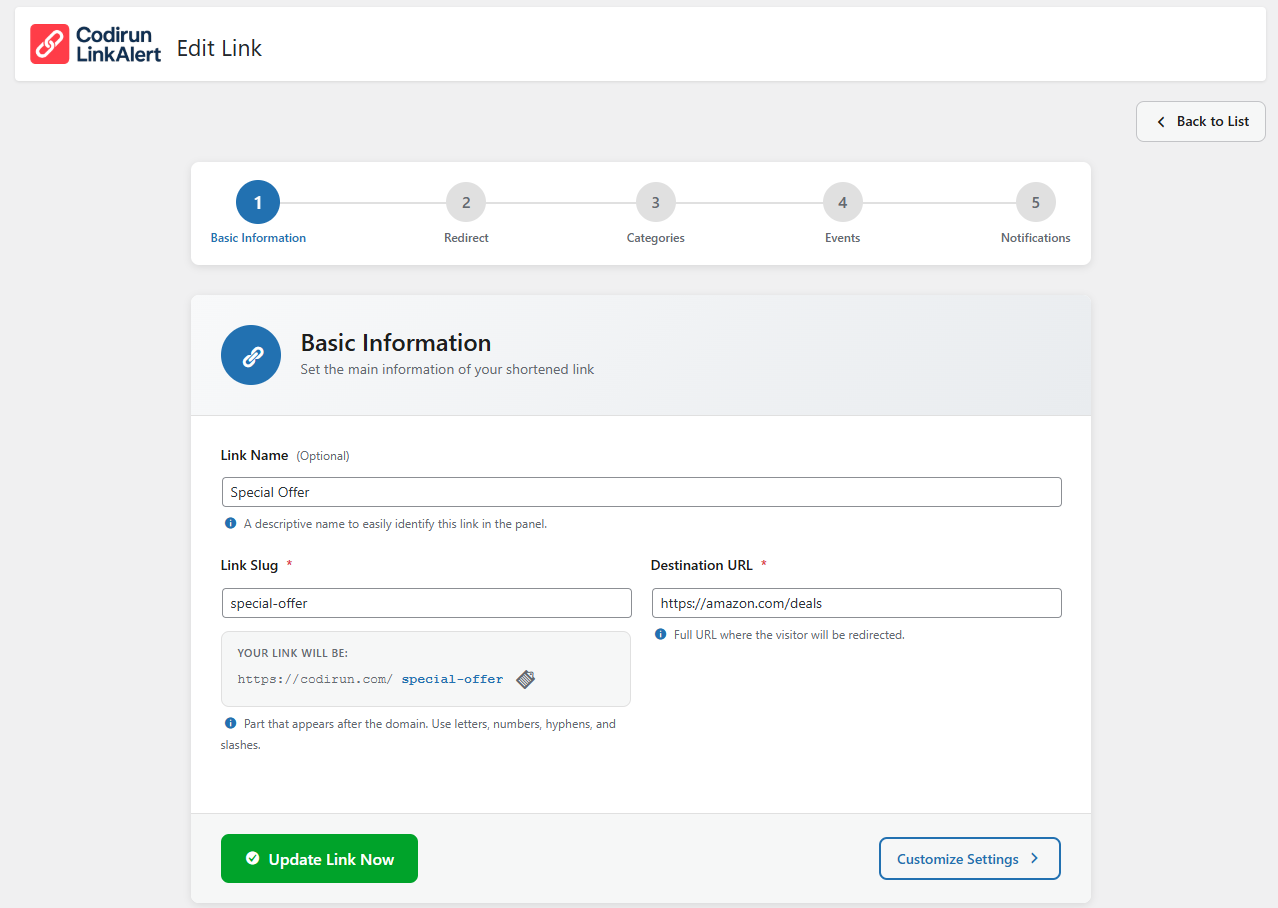Click the info icon below link slug preview
1278x908 pixels.
coord(230,723)
